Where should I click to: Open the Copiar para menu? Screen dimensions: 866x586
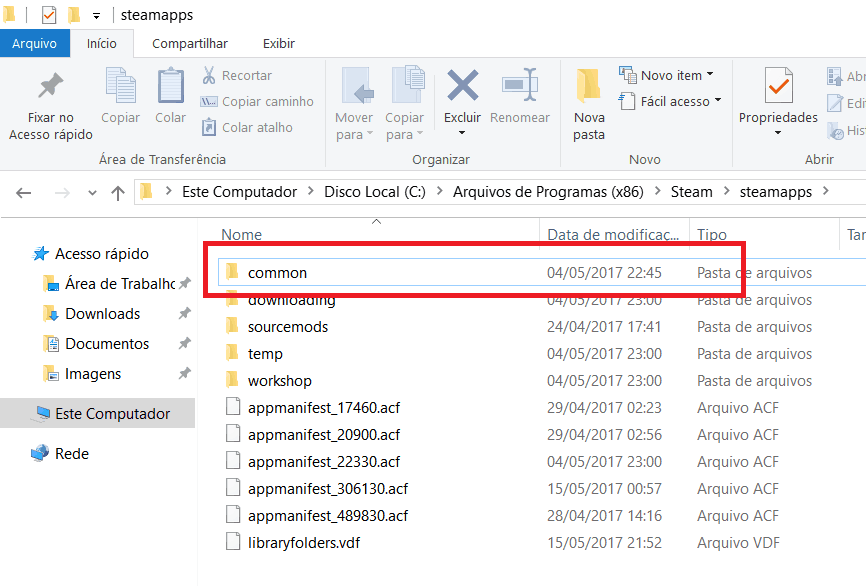tap(405, 104)
